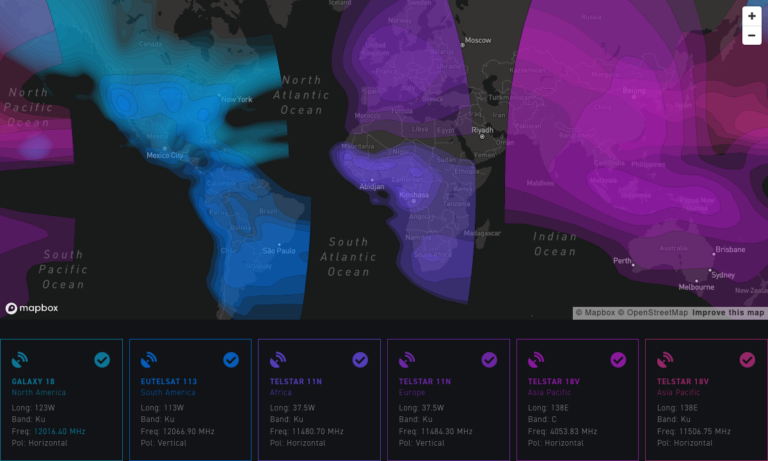The width and height of the screenshot is (768, 461).
Task: Click the Galaxy 18 frequency 12016.40 MHz
Action: [60, 431]
